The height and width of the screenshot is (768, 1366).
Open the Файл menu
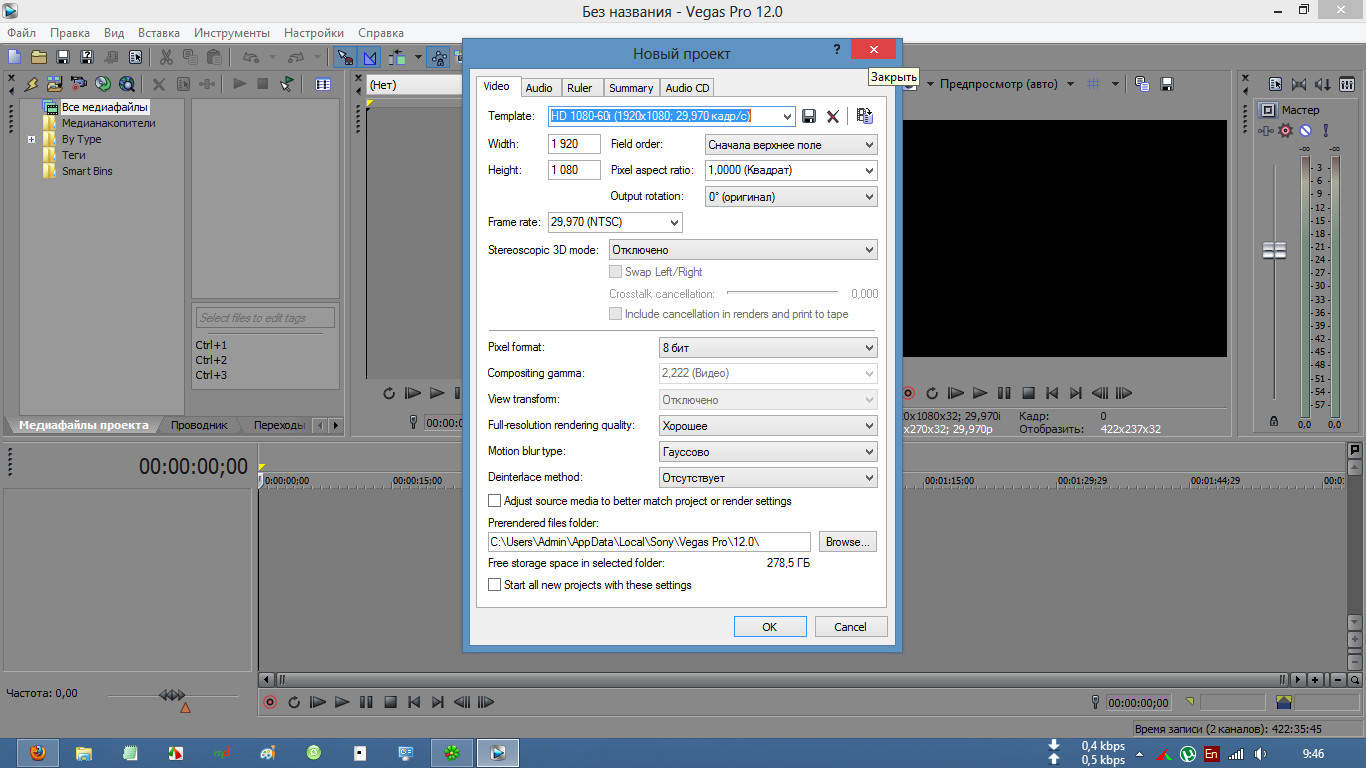click(21, 33)
